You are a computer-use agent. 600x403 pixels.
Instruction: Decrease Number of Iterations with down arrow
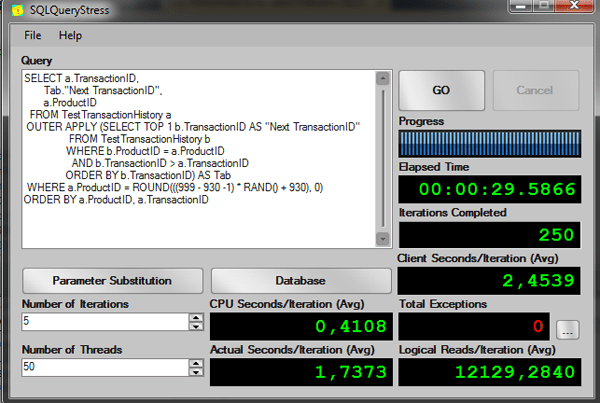pyautogui.click(x=196, y=326)
